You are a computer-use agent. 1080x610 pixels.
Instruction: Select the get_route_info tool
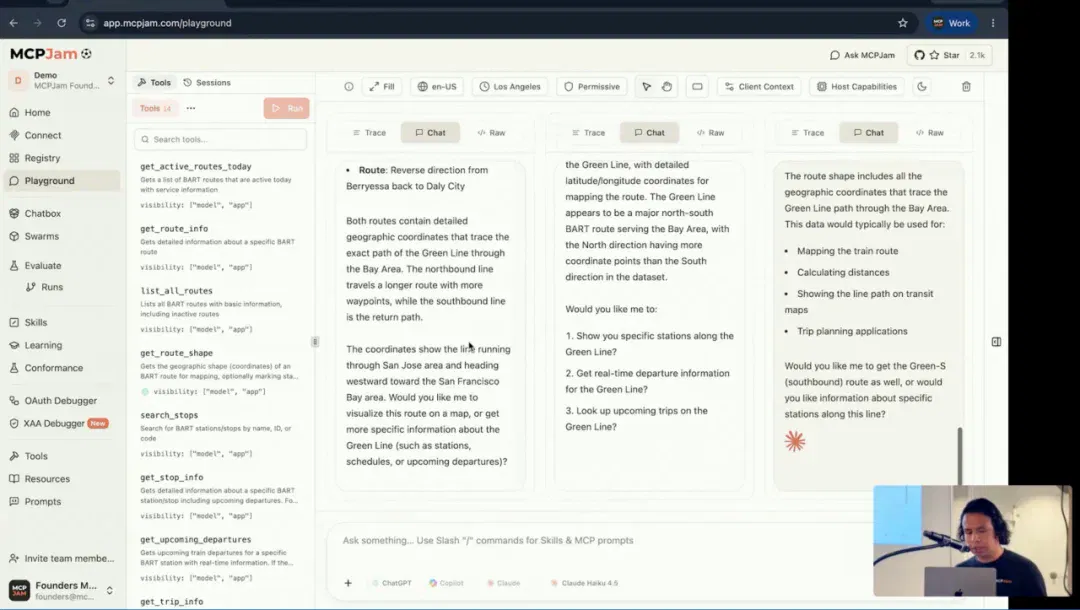[x=220, y=247]
